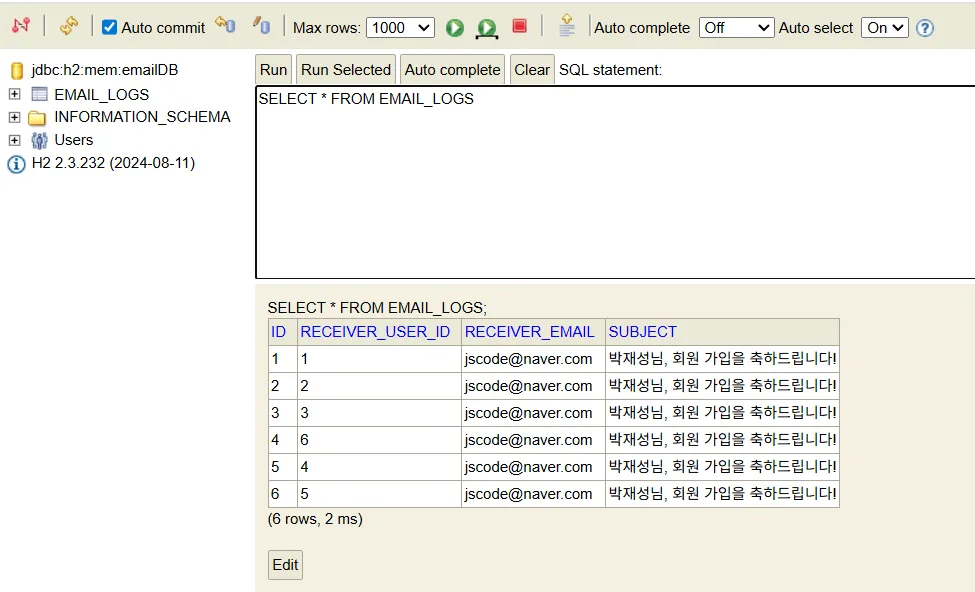The width and height of the screenshot is (975, 592).
Task: Click the Auto complete button
Action: click(453, 70)
